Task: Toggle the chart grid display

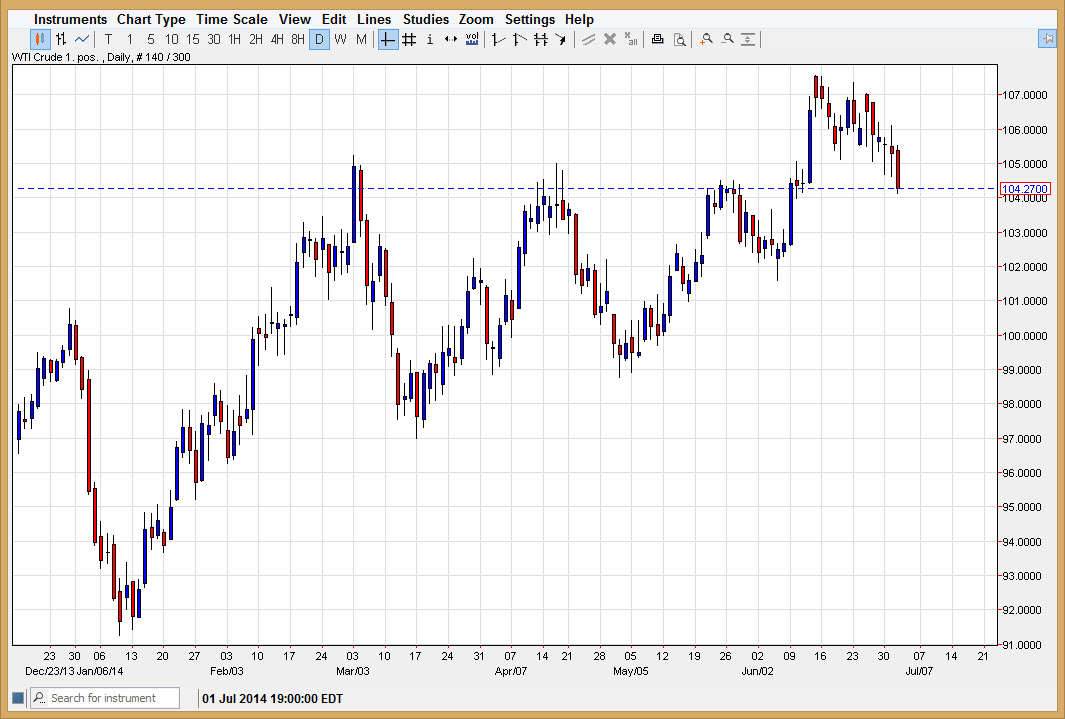Action: pyautogui.click(x=408, y=39)
